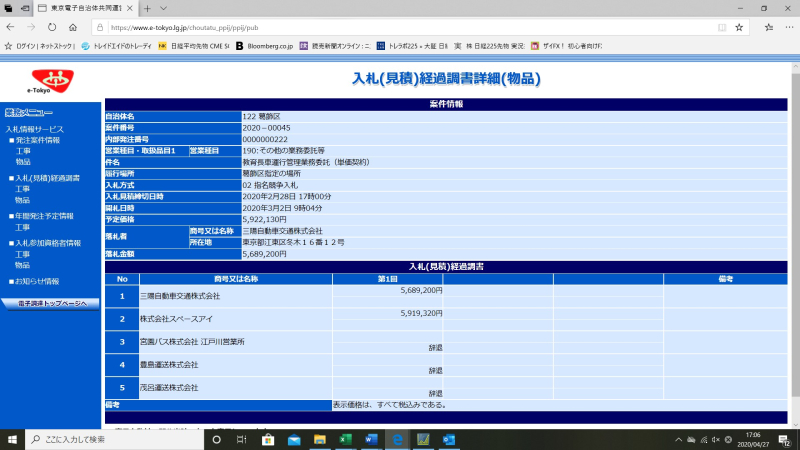Open the 読売新聞オンライン bookmark

(332, 46)
